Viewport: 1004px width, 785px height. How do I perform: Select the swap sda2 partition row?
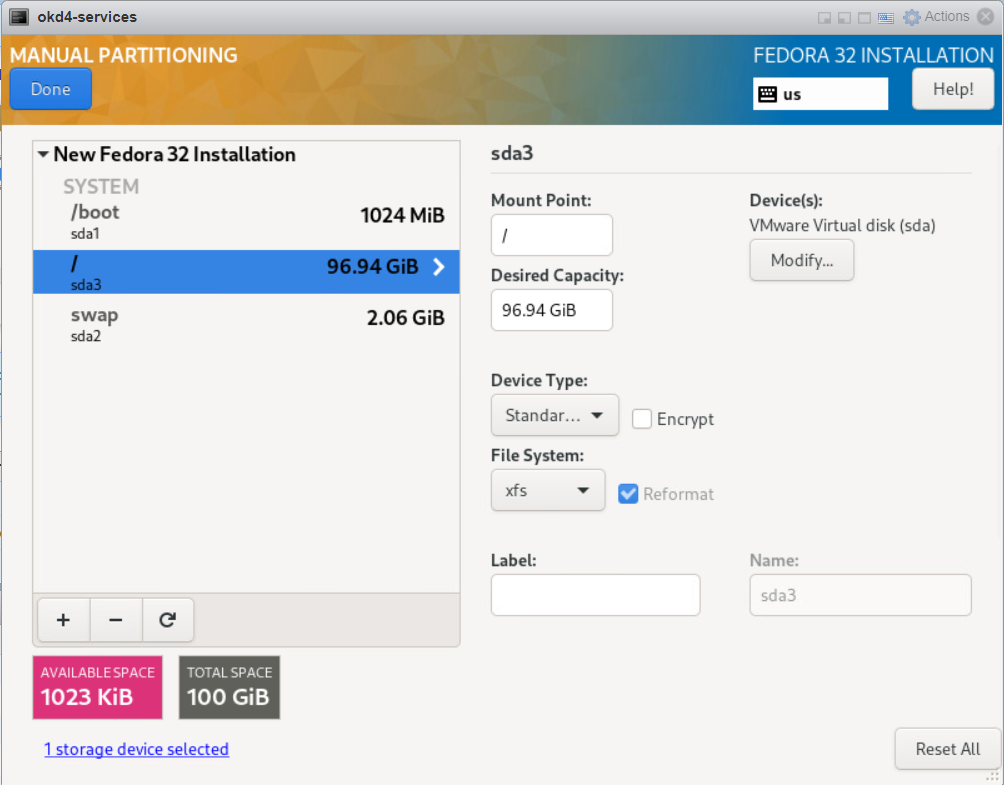247,324
